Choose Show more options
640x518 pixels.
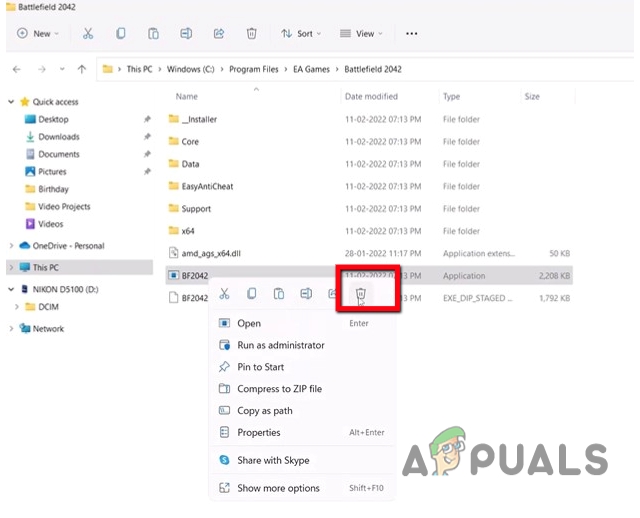point(302,488)
